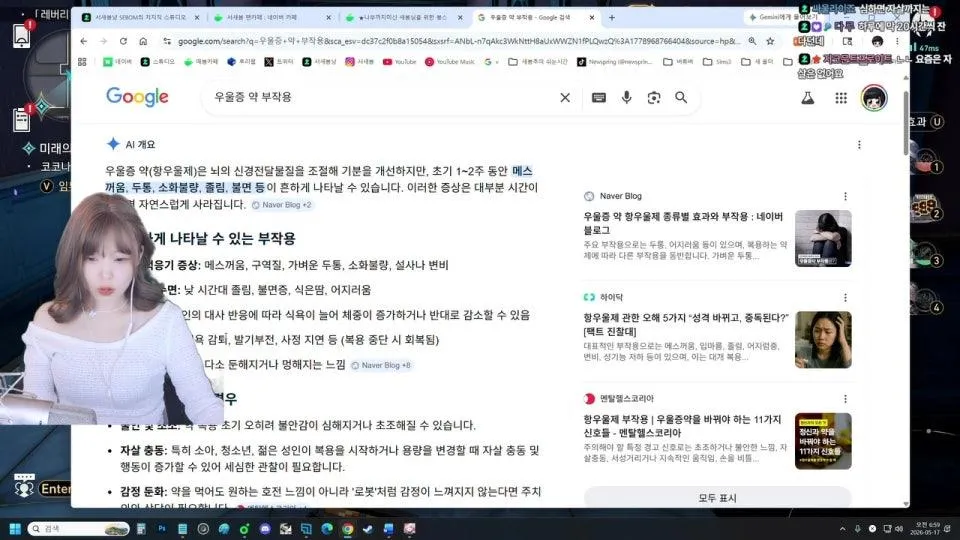Clear the Google search box text

click(x=564, y=97)
